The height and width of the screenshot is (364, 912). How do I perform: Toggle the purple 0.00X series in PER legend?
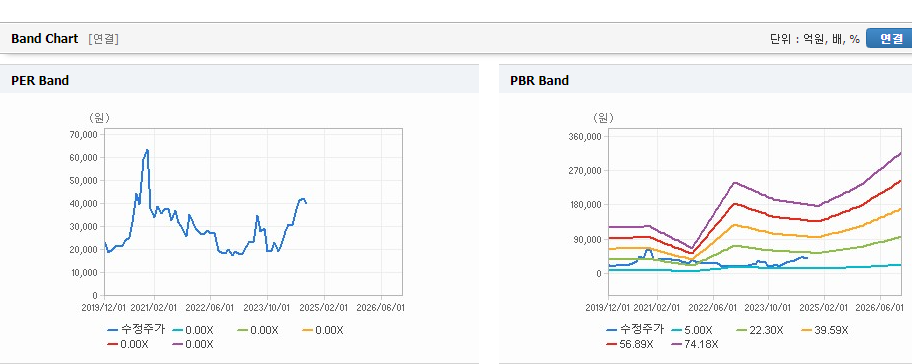(x=193, y=344)
